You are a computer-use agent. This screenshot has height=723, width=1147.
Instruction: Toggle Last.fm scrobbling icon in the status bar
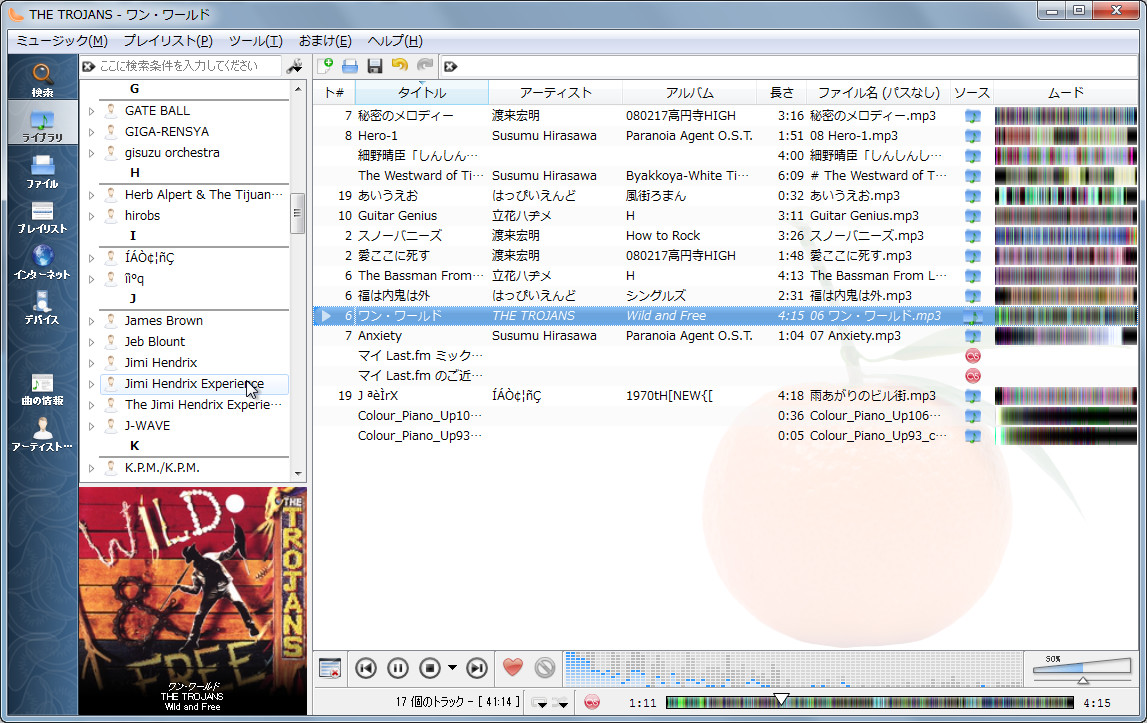(592, 703)
